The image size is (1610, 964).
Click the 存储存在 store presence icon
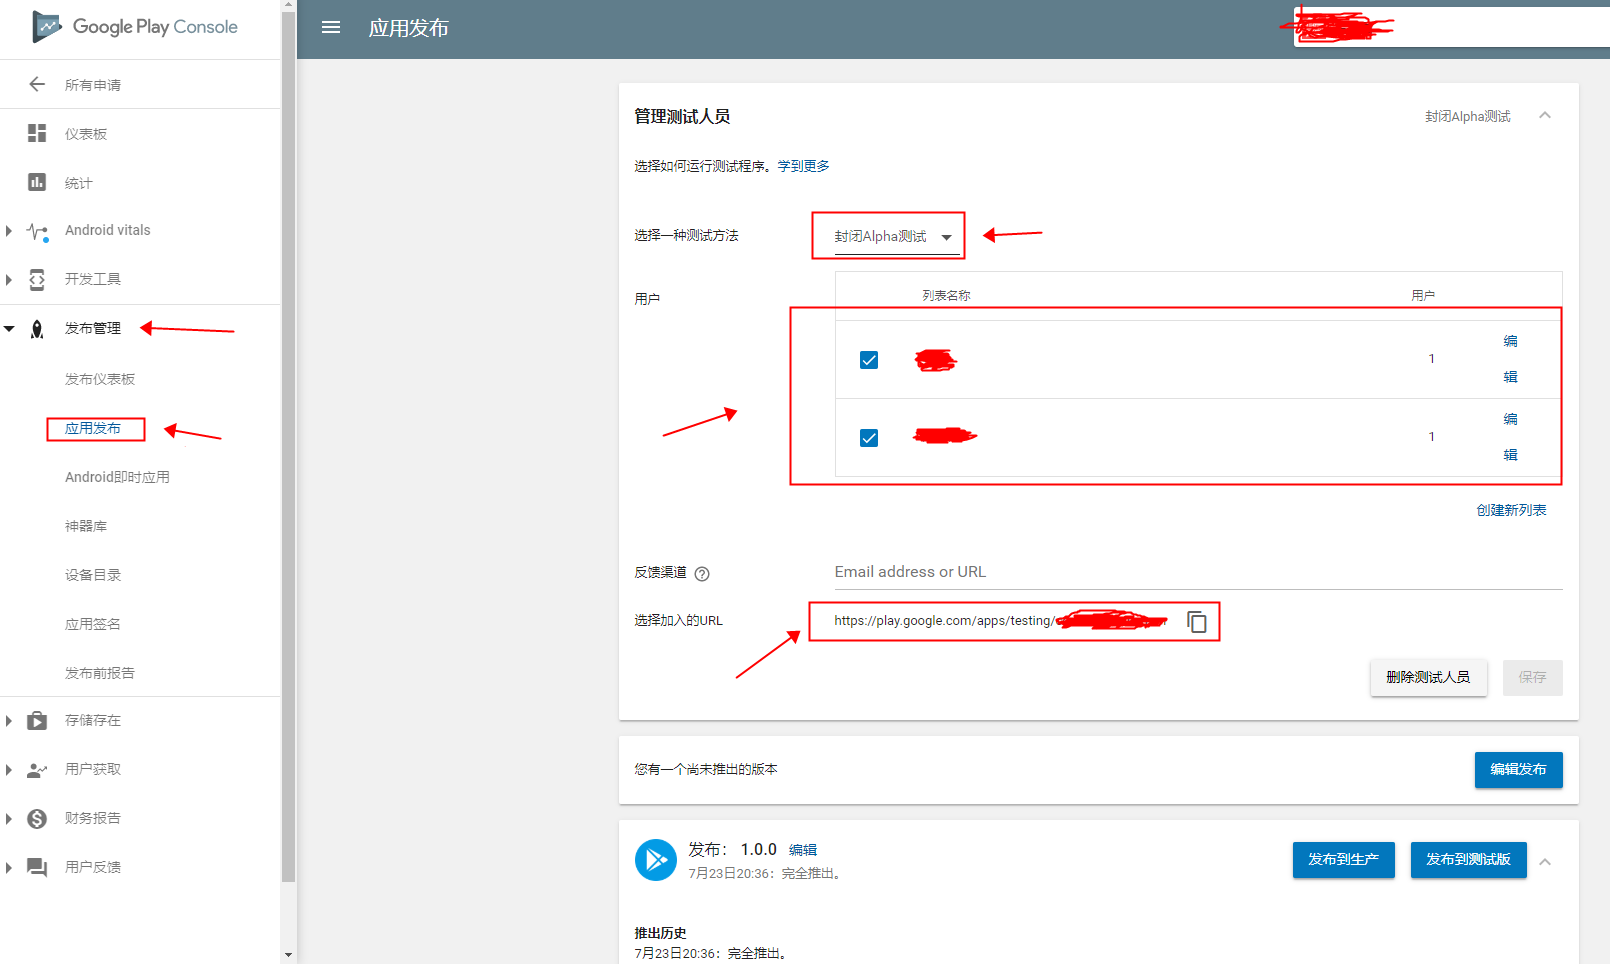[37, 721]
